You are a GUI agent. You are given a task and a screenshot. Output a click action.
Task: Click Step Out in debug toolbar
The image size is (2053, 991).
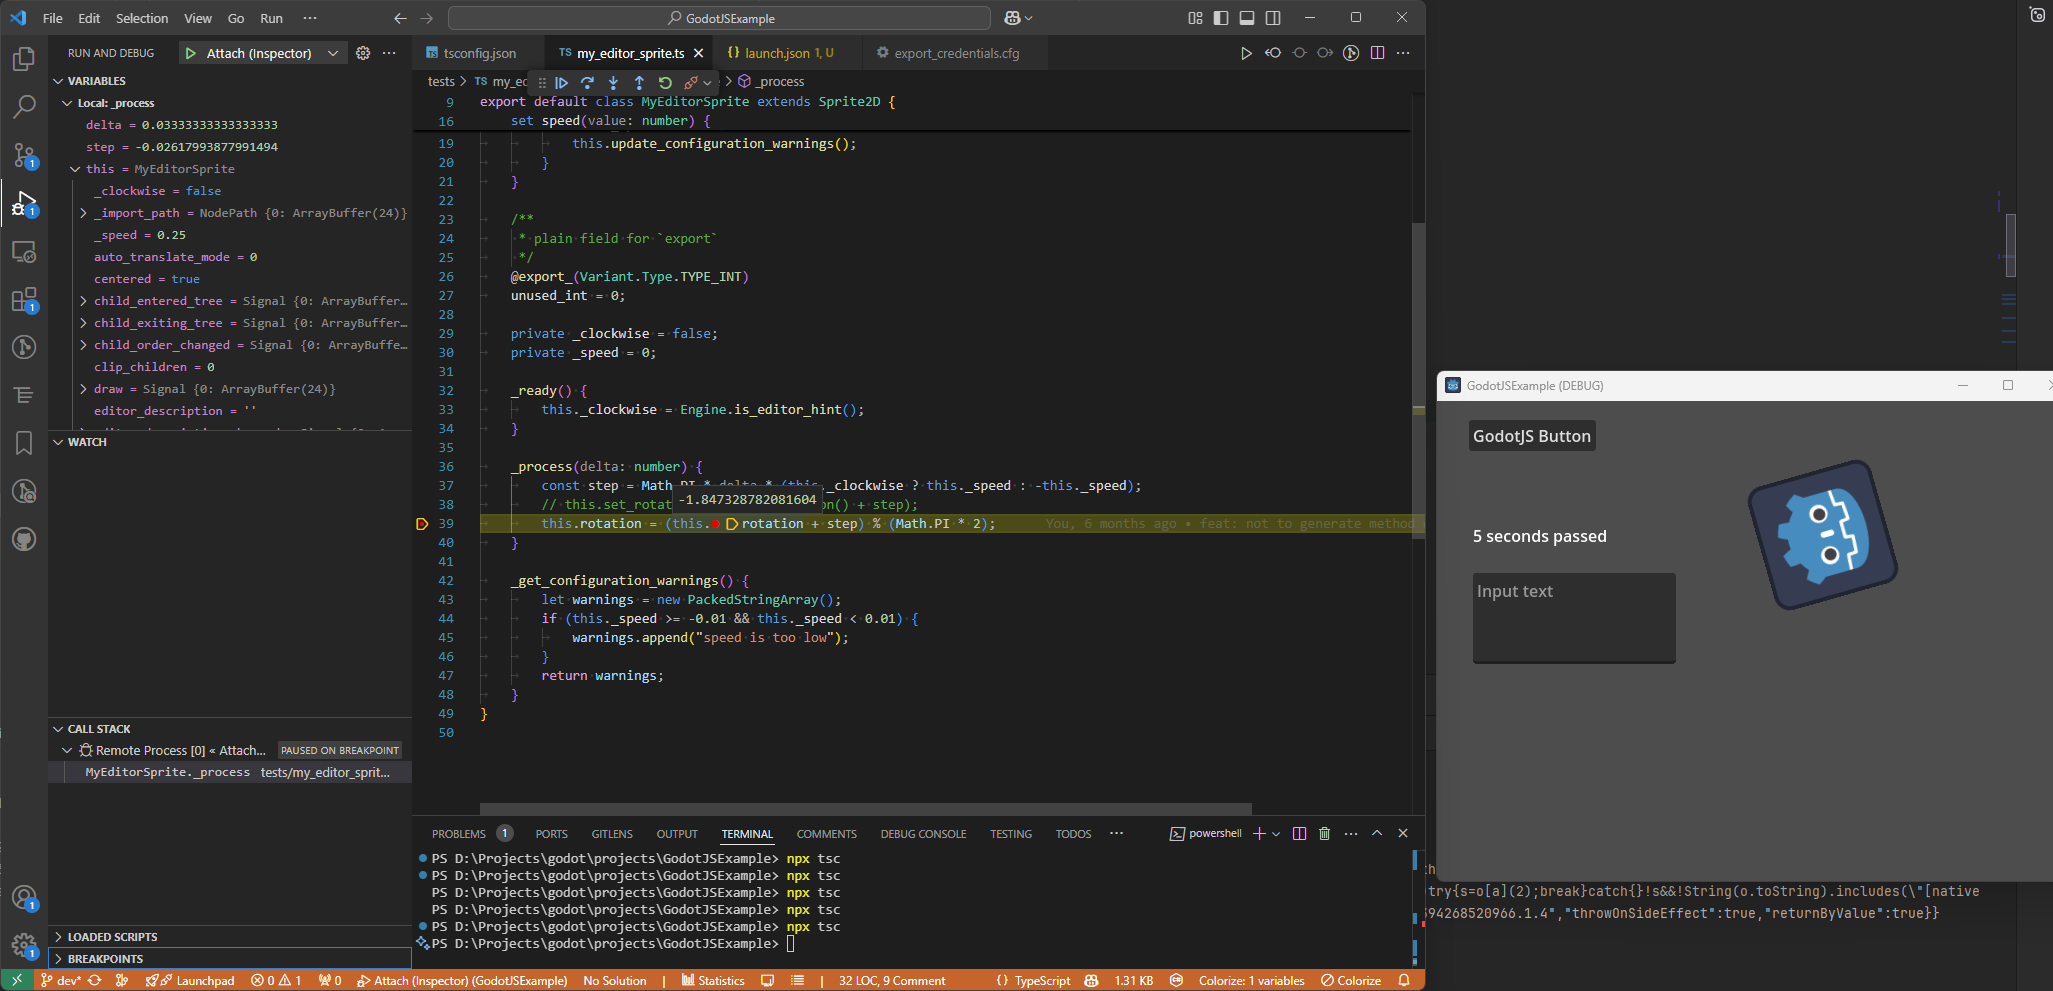pos(640,83)
